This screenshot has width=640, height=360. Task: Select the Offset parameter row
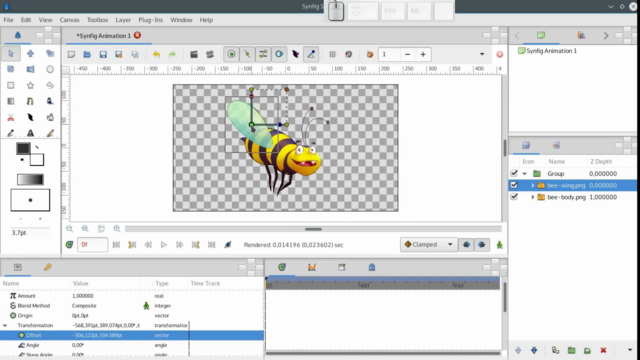132,335
